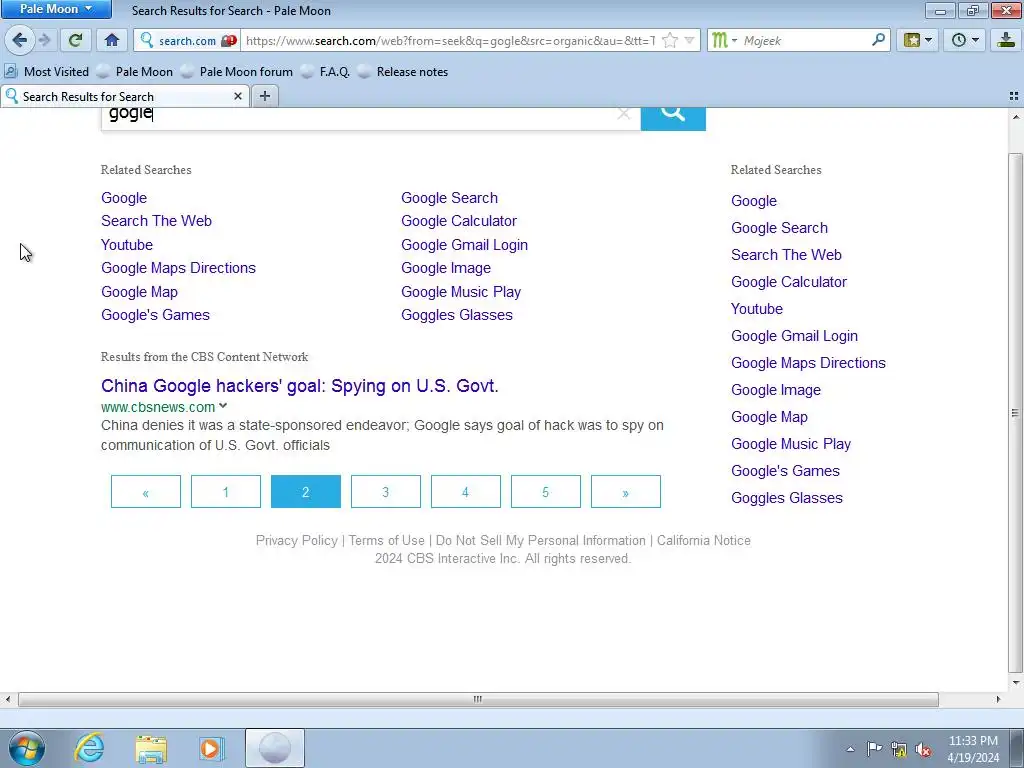Close the Search Results for Search tab

click(238, 97)
